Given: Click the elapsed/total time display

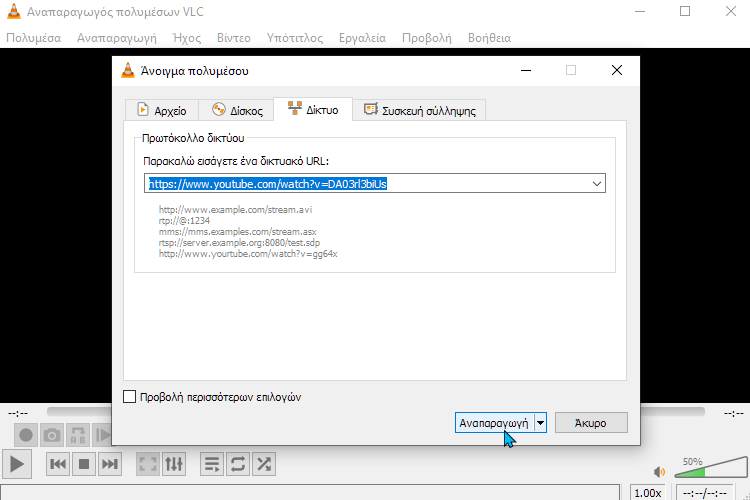Looking at the screenshot, I should pos(705,492).
